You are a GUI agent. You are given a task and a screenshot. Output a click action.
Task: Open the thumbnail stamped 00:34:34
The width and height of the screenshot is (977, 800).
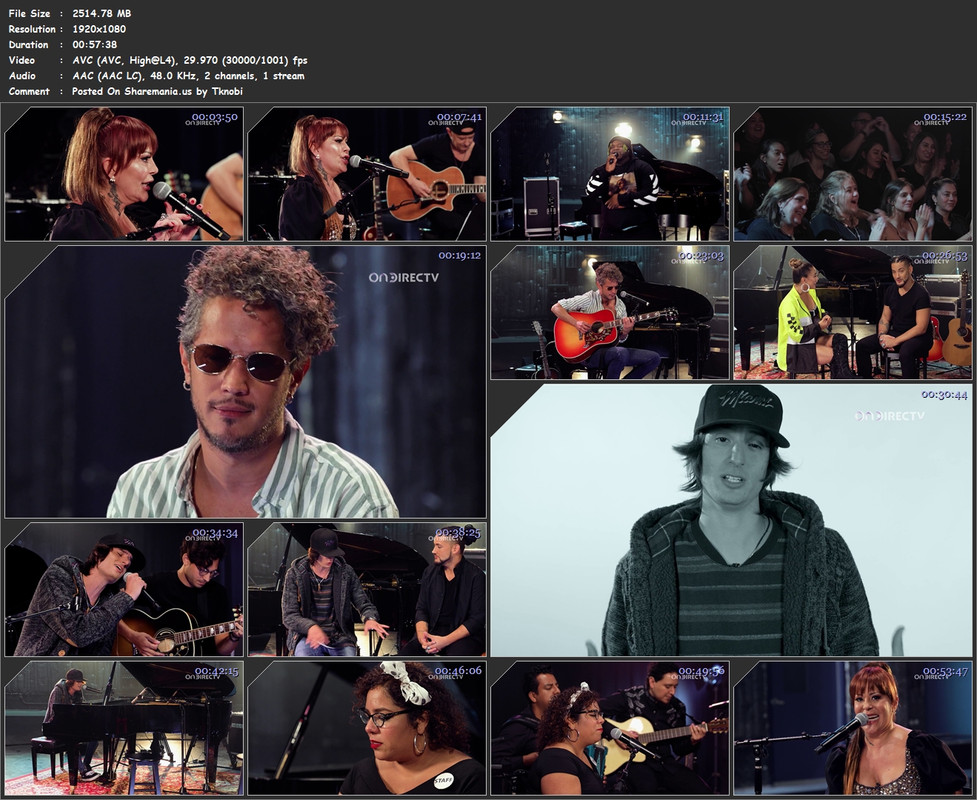[x=124, y=589]
